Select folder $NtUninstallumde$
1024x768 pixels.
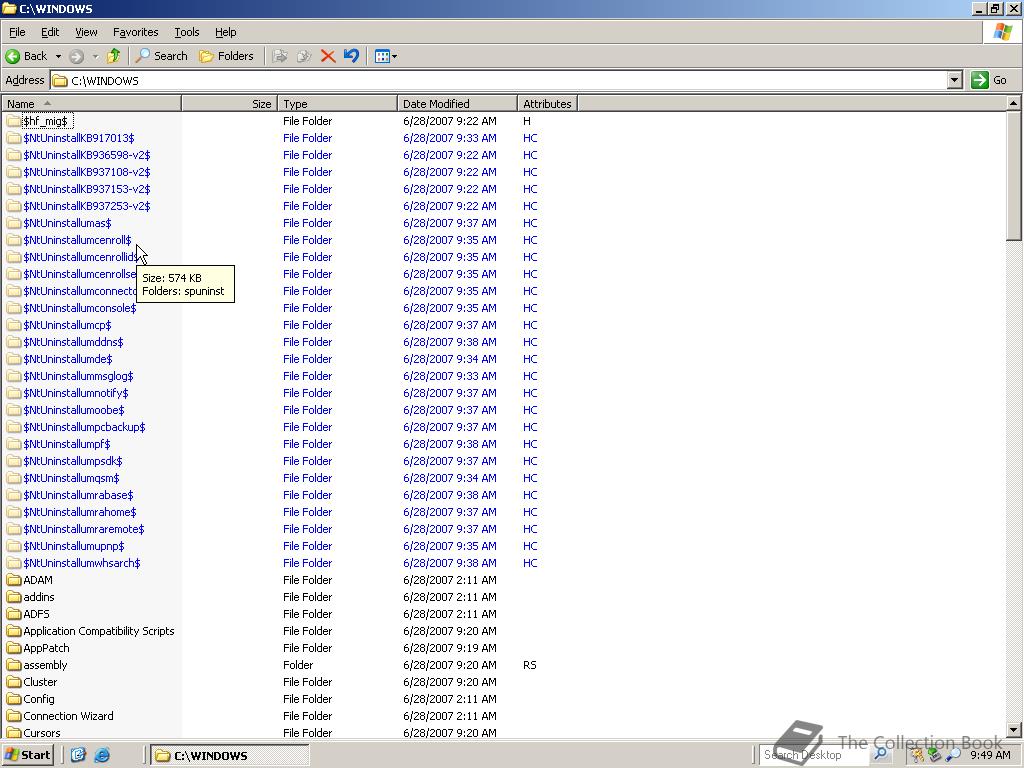click(68, 359)
